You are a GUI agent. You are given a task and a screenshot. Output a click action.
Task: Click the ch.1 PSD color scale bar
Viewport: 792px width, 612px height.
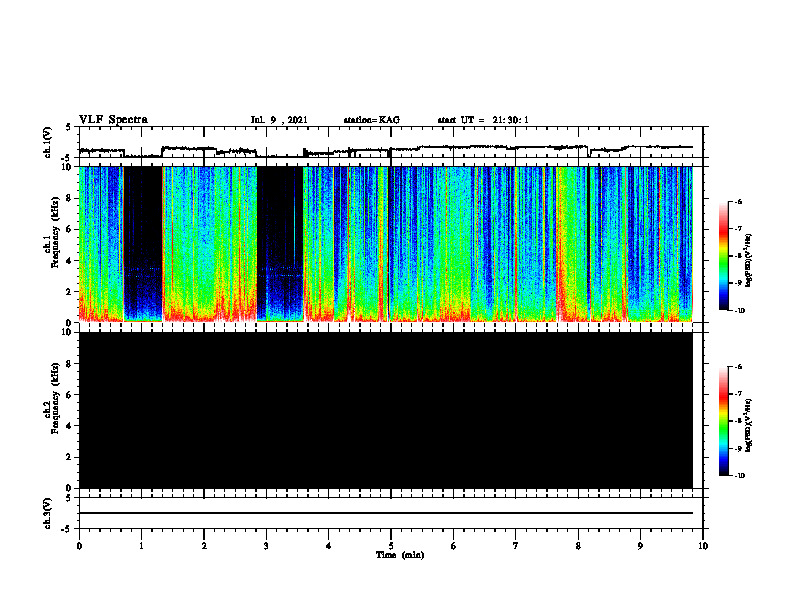[724, 256]
